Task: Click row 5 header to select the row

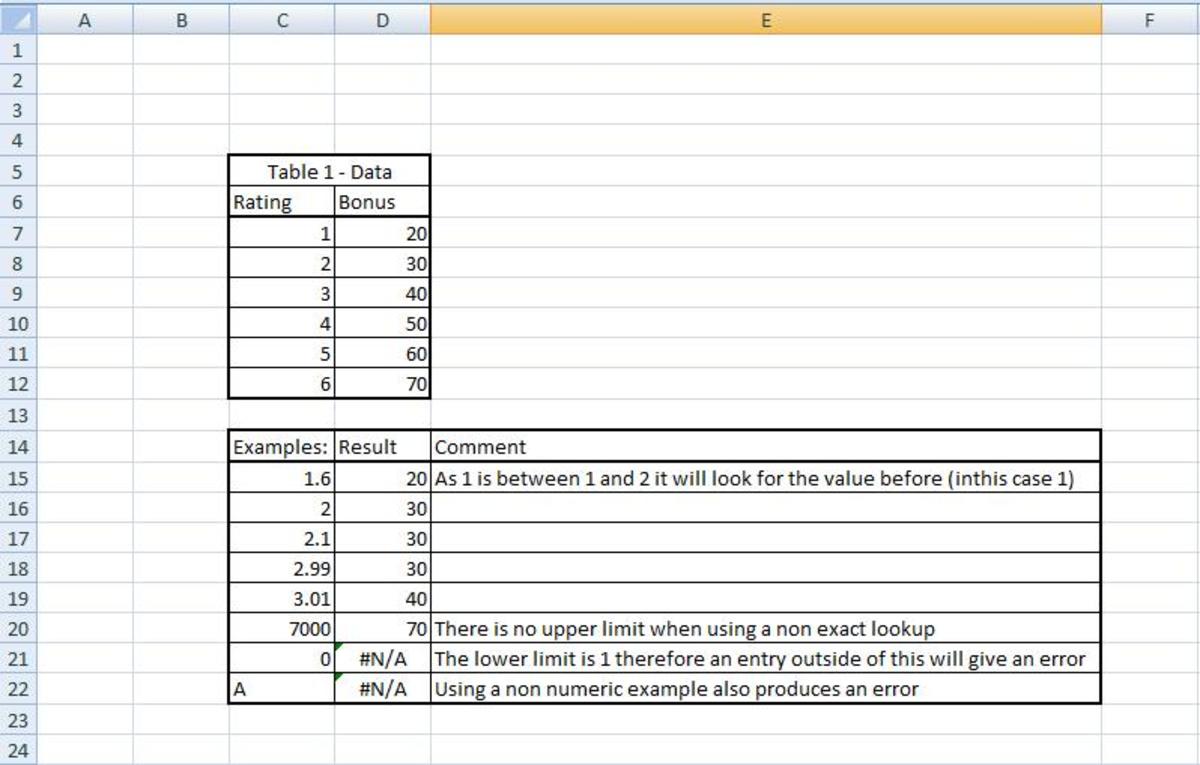Action: pyautogui.click(x=17, y=171)
